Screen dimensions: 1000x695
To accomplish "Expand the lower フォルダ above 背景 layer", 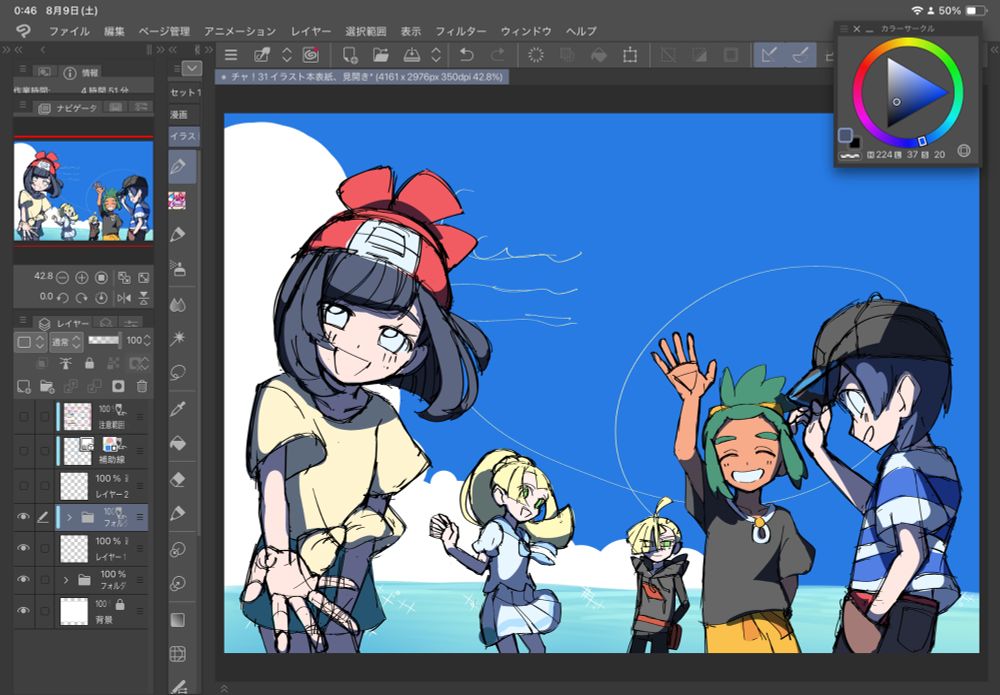I will pyautogui.click(x=66, y=579).
